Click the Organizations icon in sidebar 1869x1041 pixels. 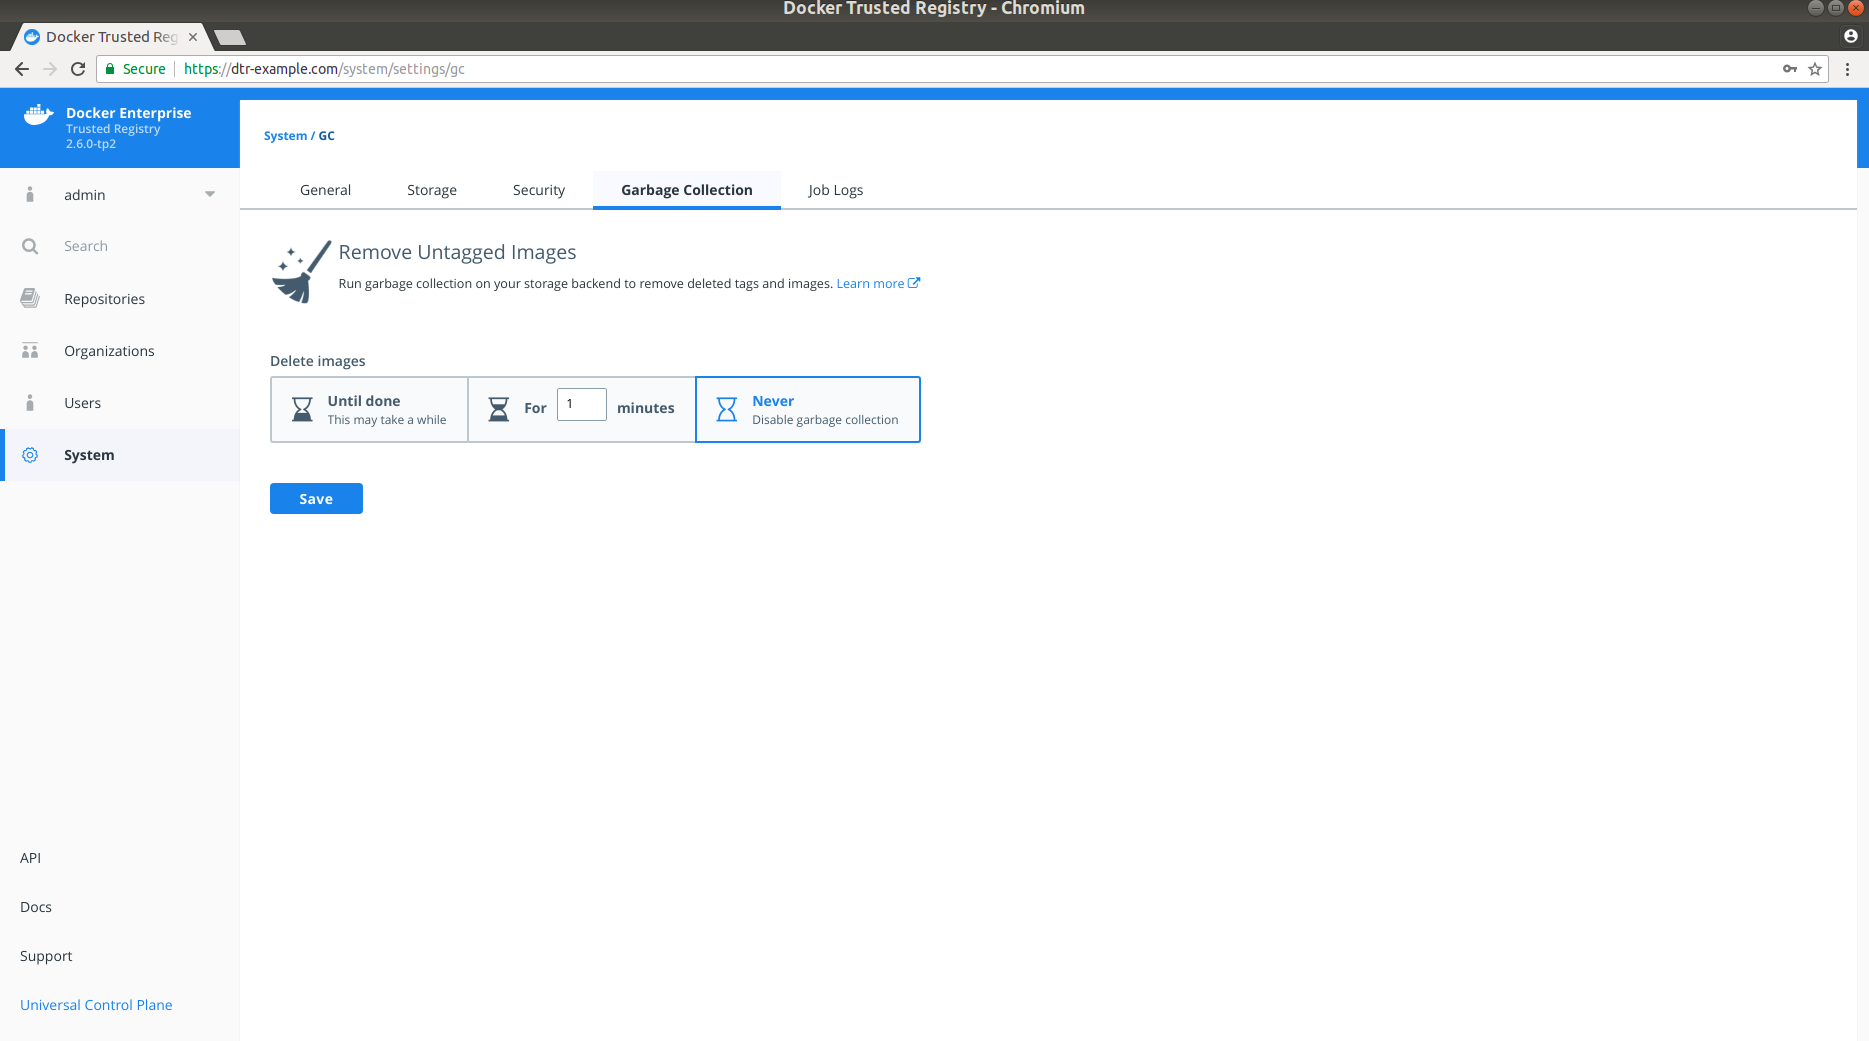click(x=30, y=351)
